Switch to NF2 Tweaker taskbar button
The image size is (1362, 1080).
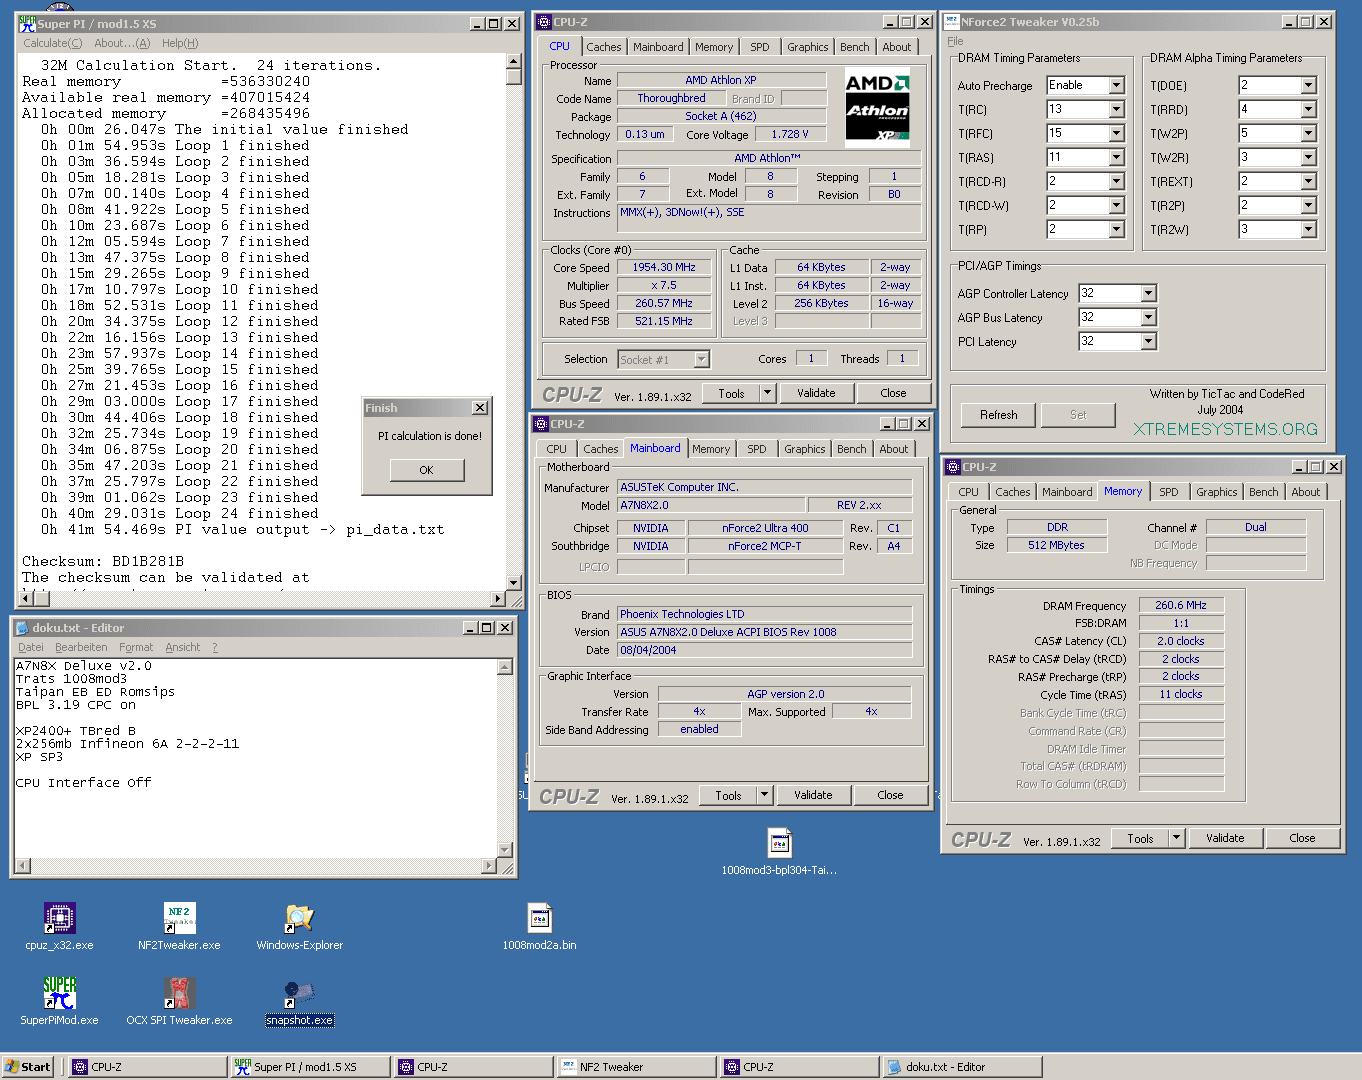(x=635, y=1067)
